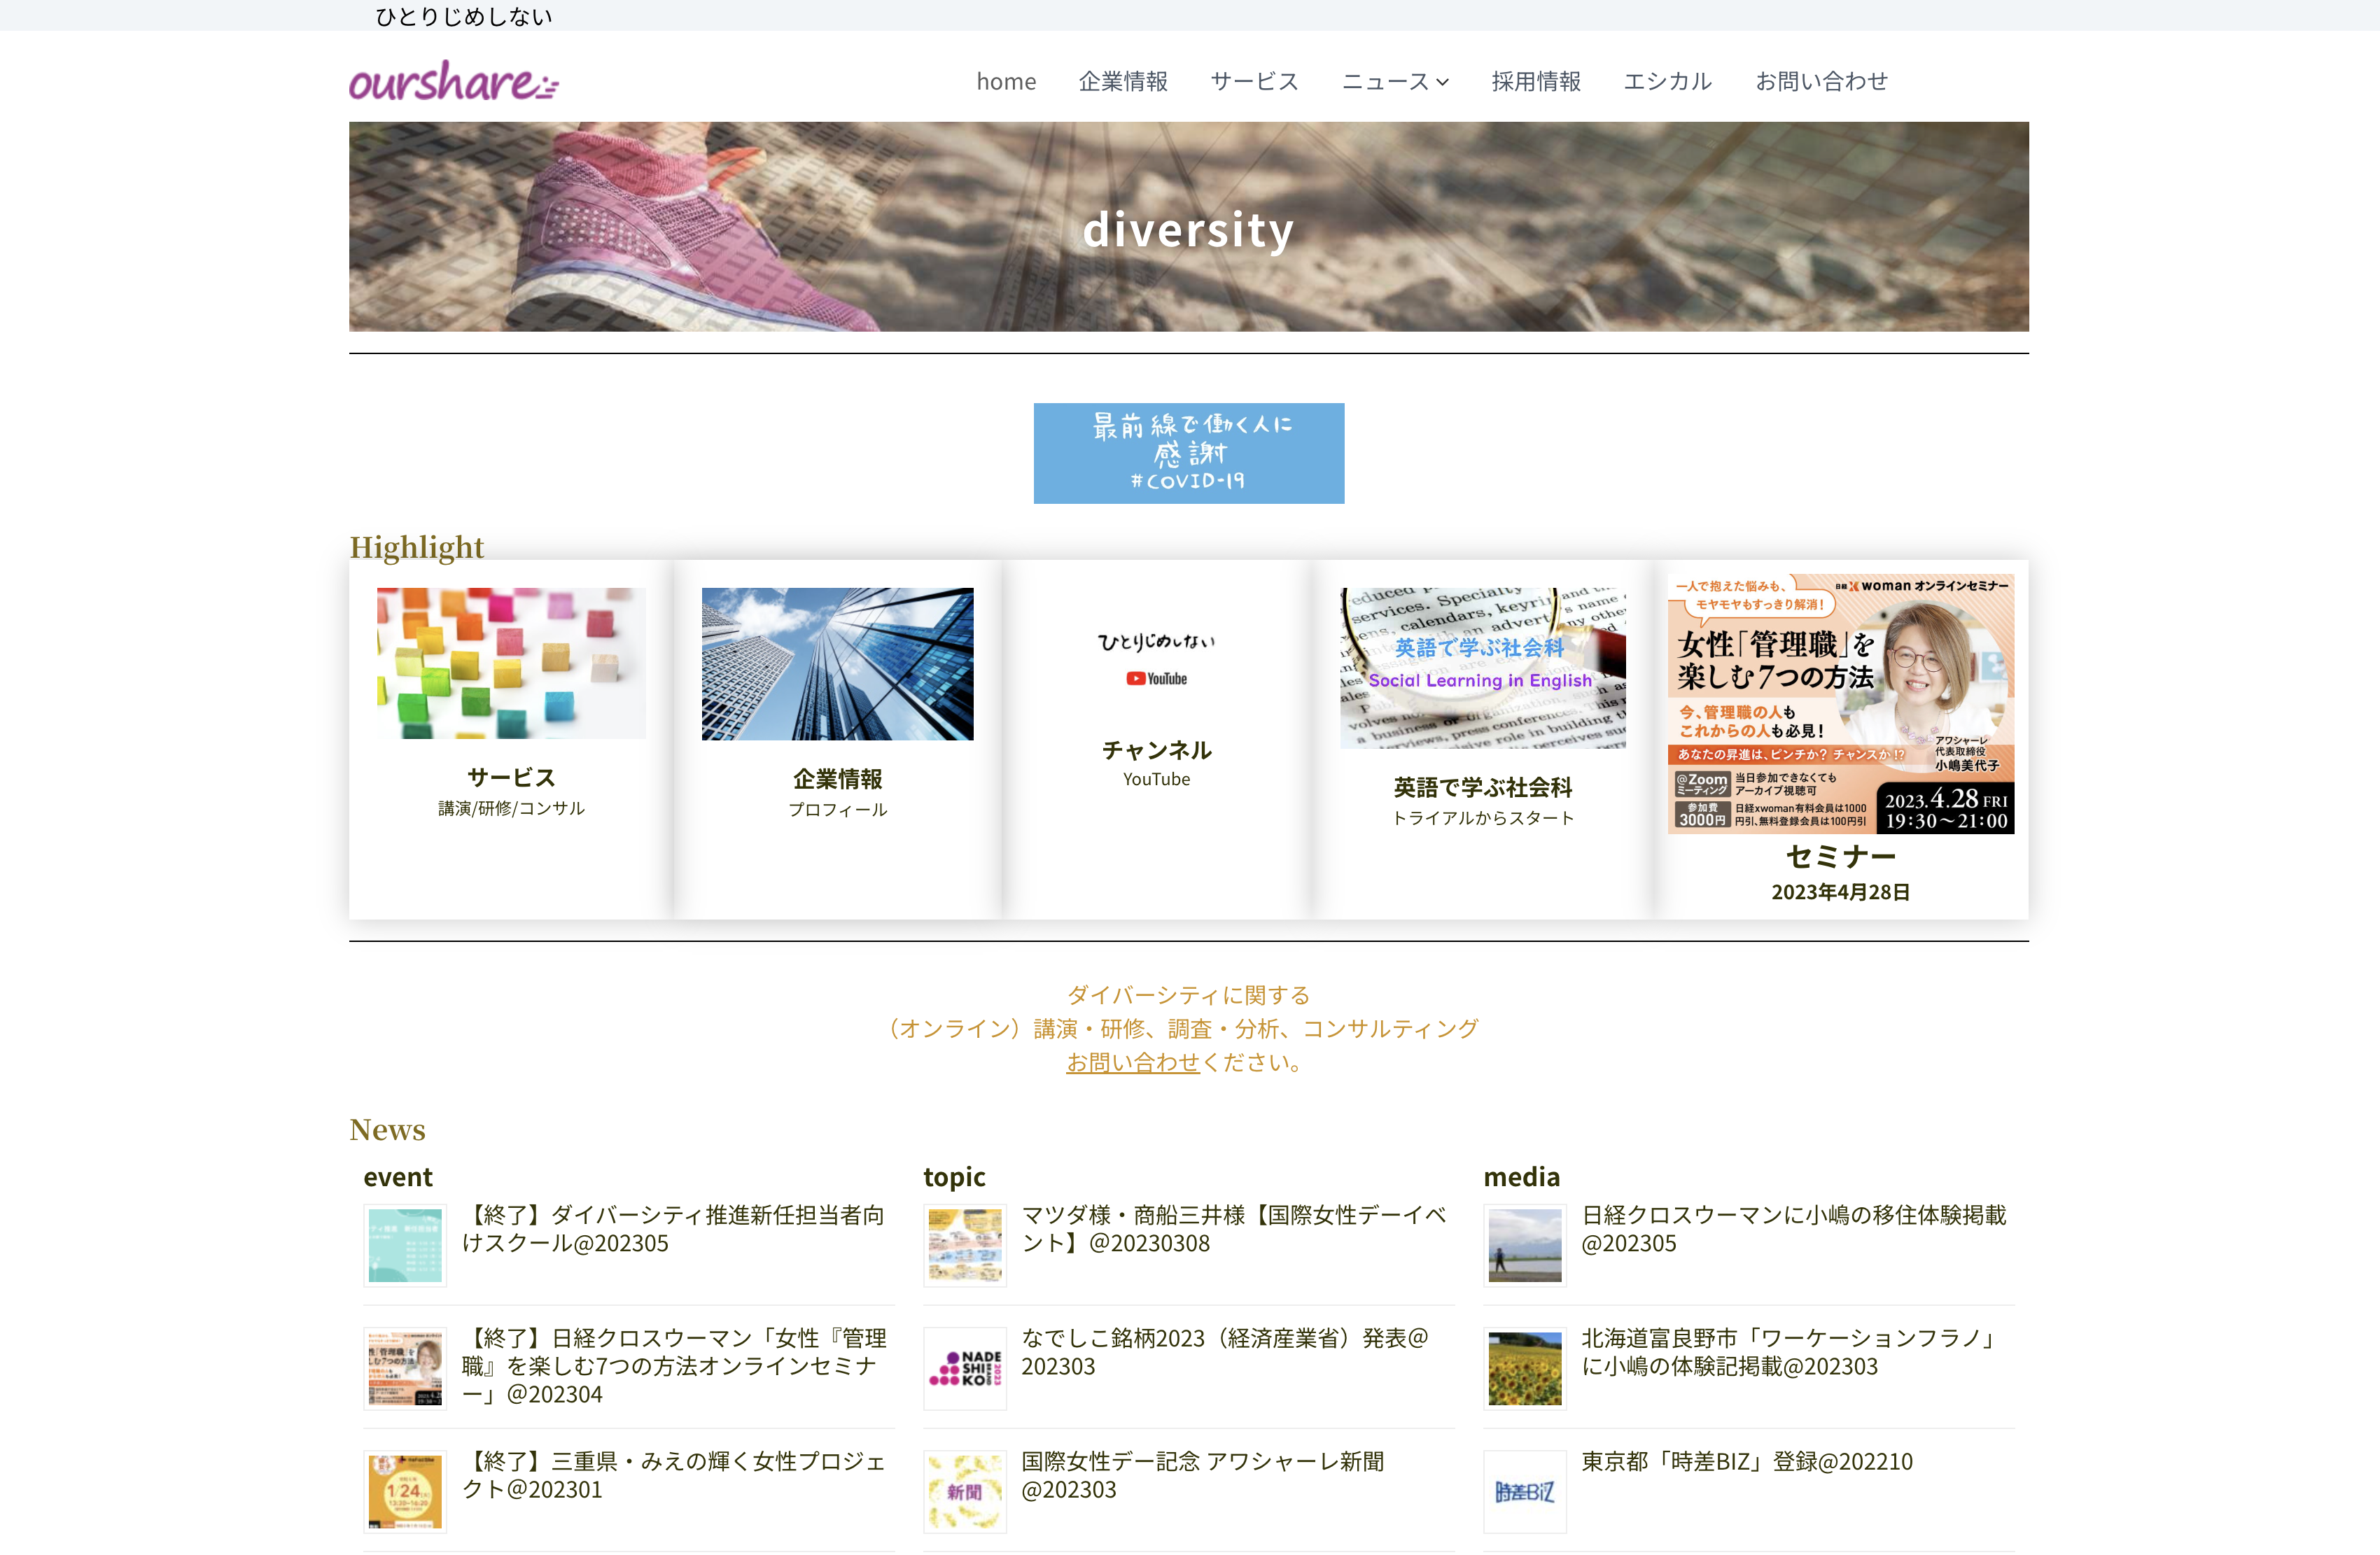Open 東京都「時差BIZ」登録@202210 item
Screen dimensions: 2380x1555
(x=1747, y=1461)
